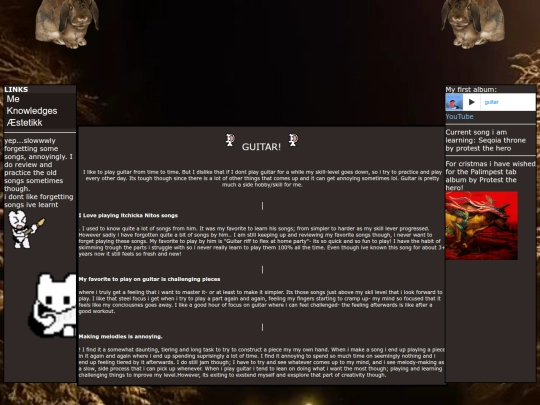Click 'Making melodies is annoying.' heading
The width and height of the screenshot is (540, 405).
point(121,336)
